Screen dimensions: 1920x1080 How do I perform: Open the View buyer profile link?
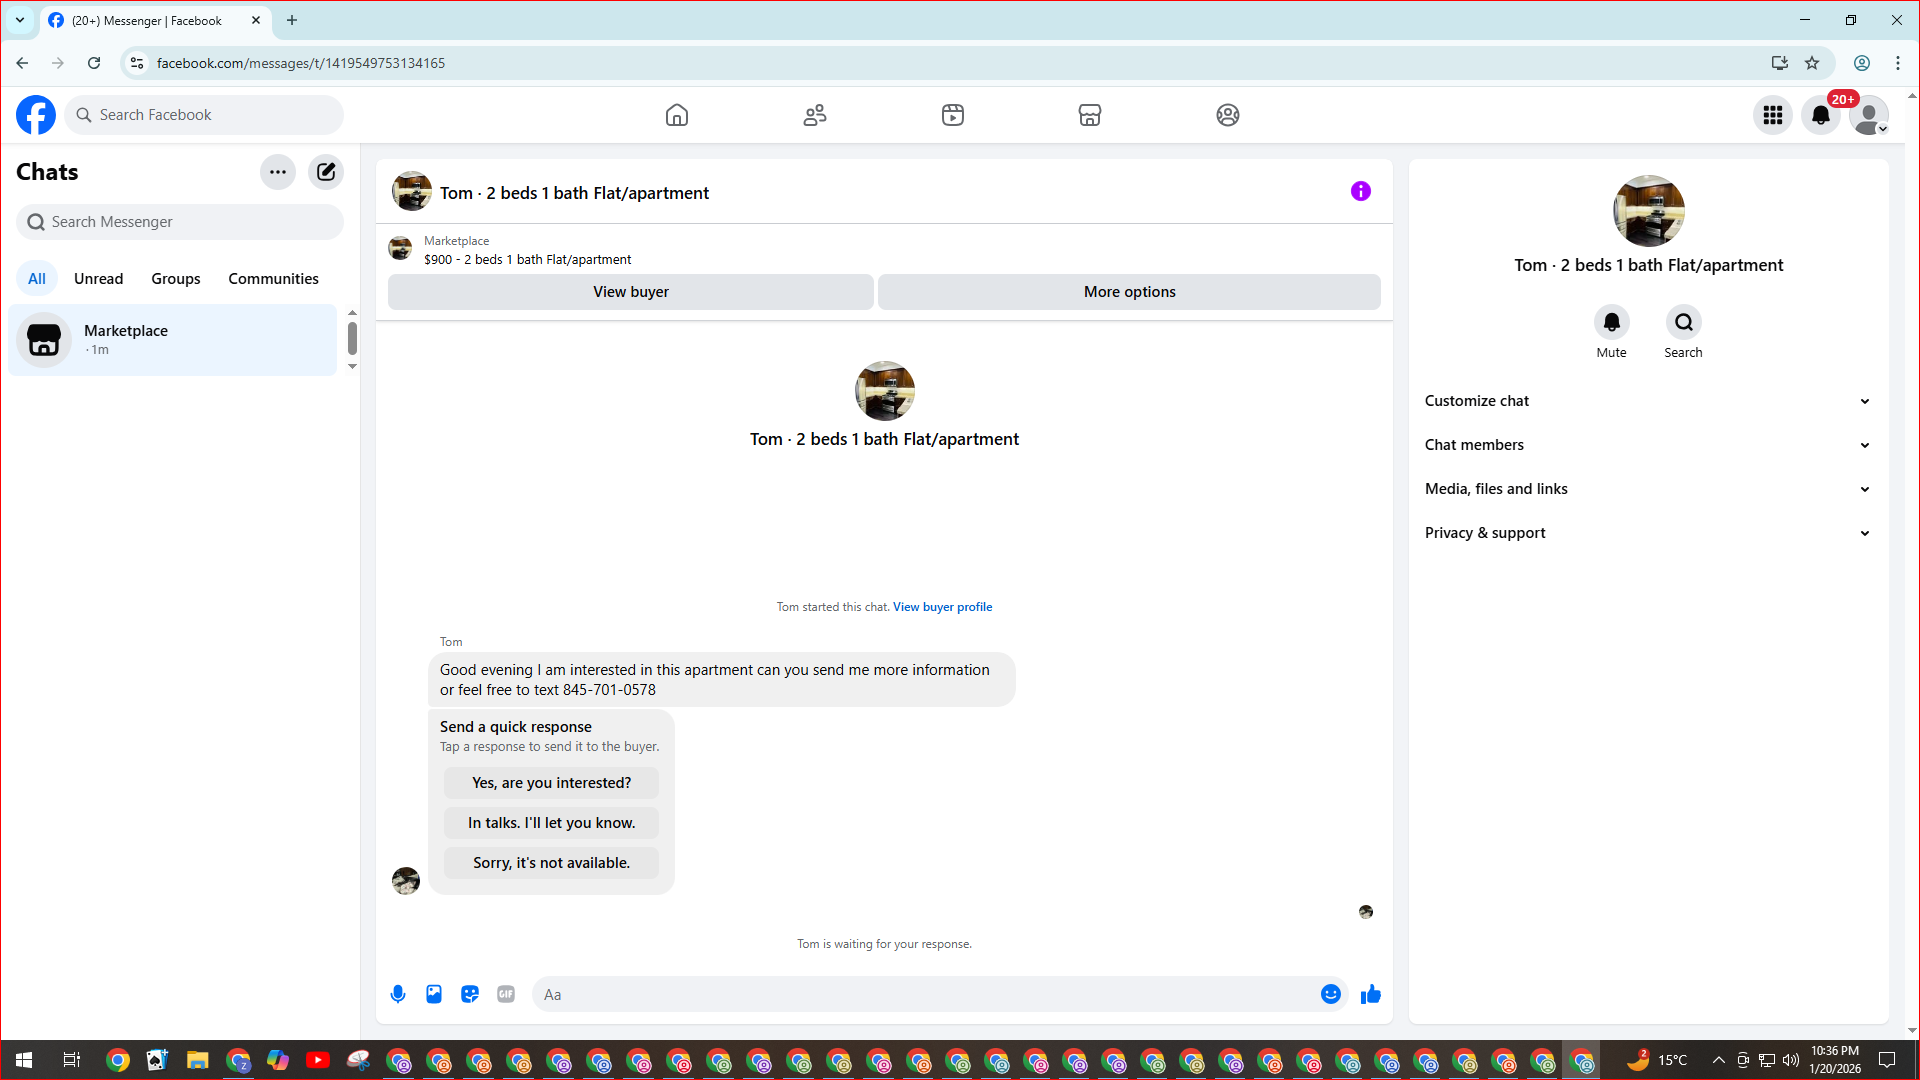click(x=942, y=607)
